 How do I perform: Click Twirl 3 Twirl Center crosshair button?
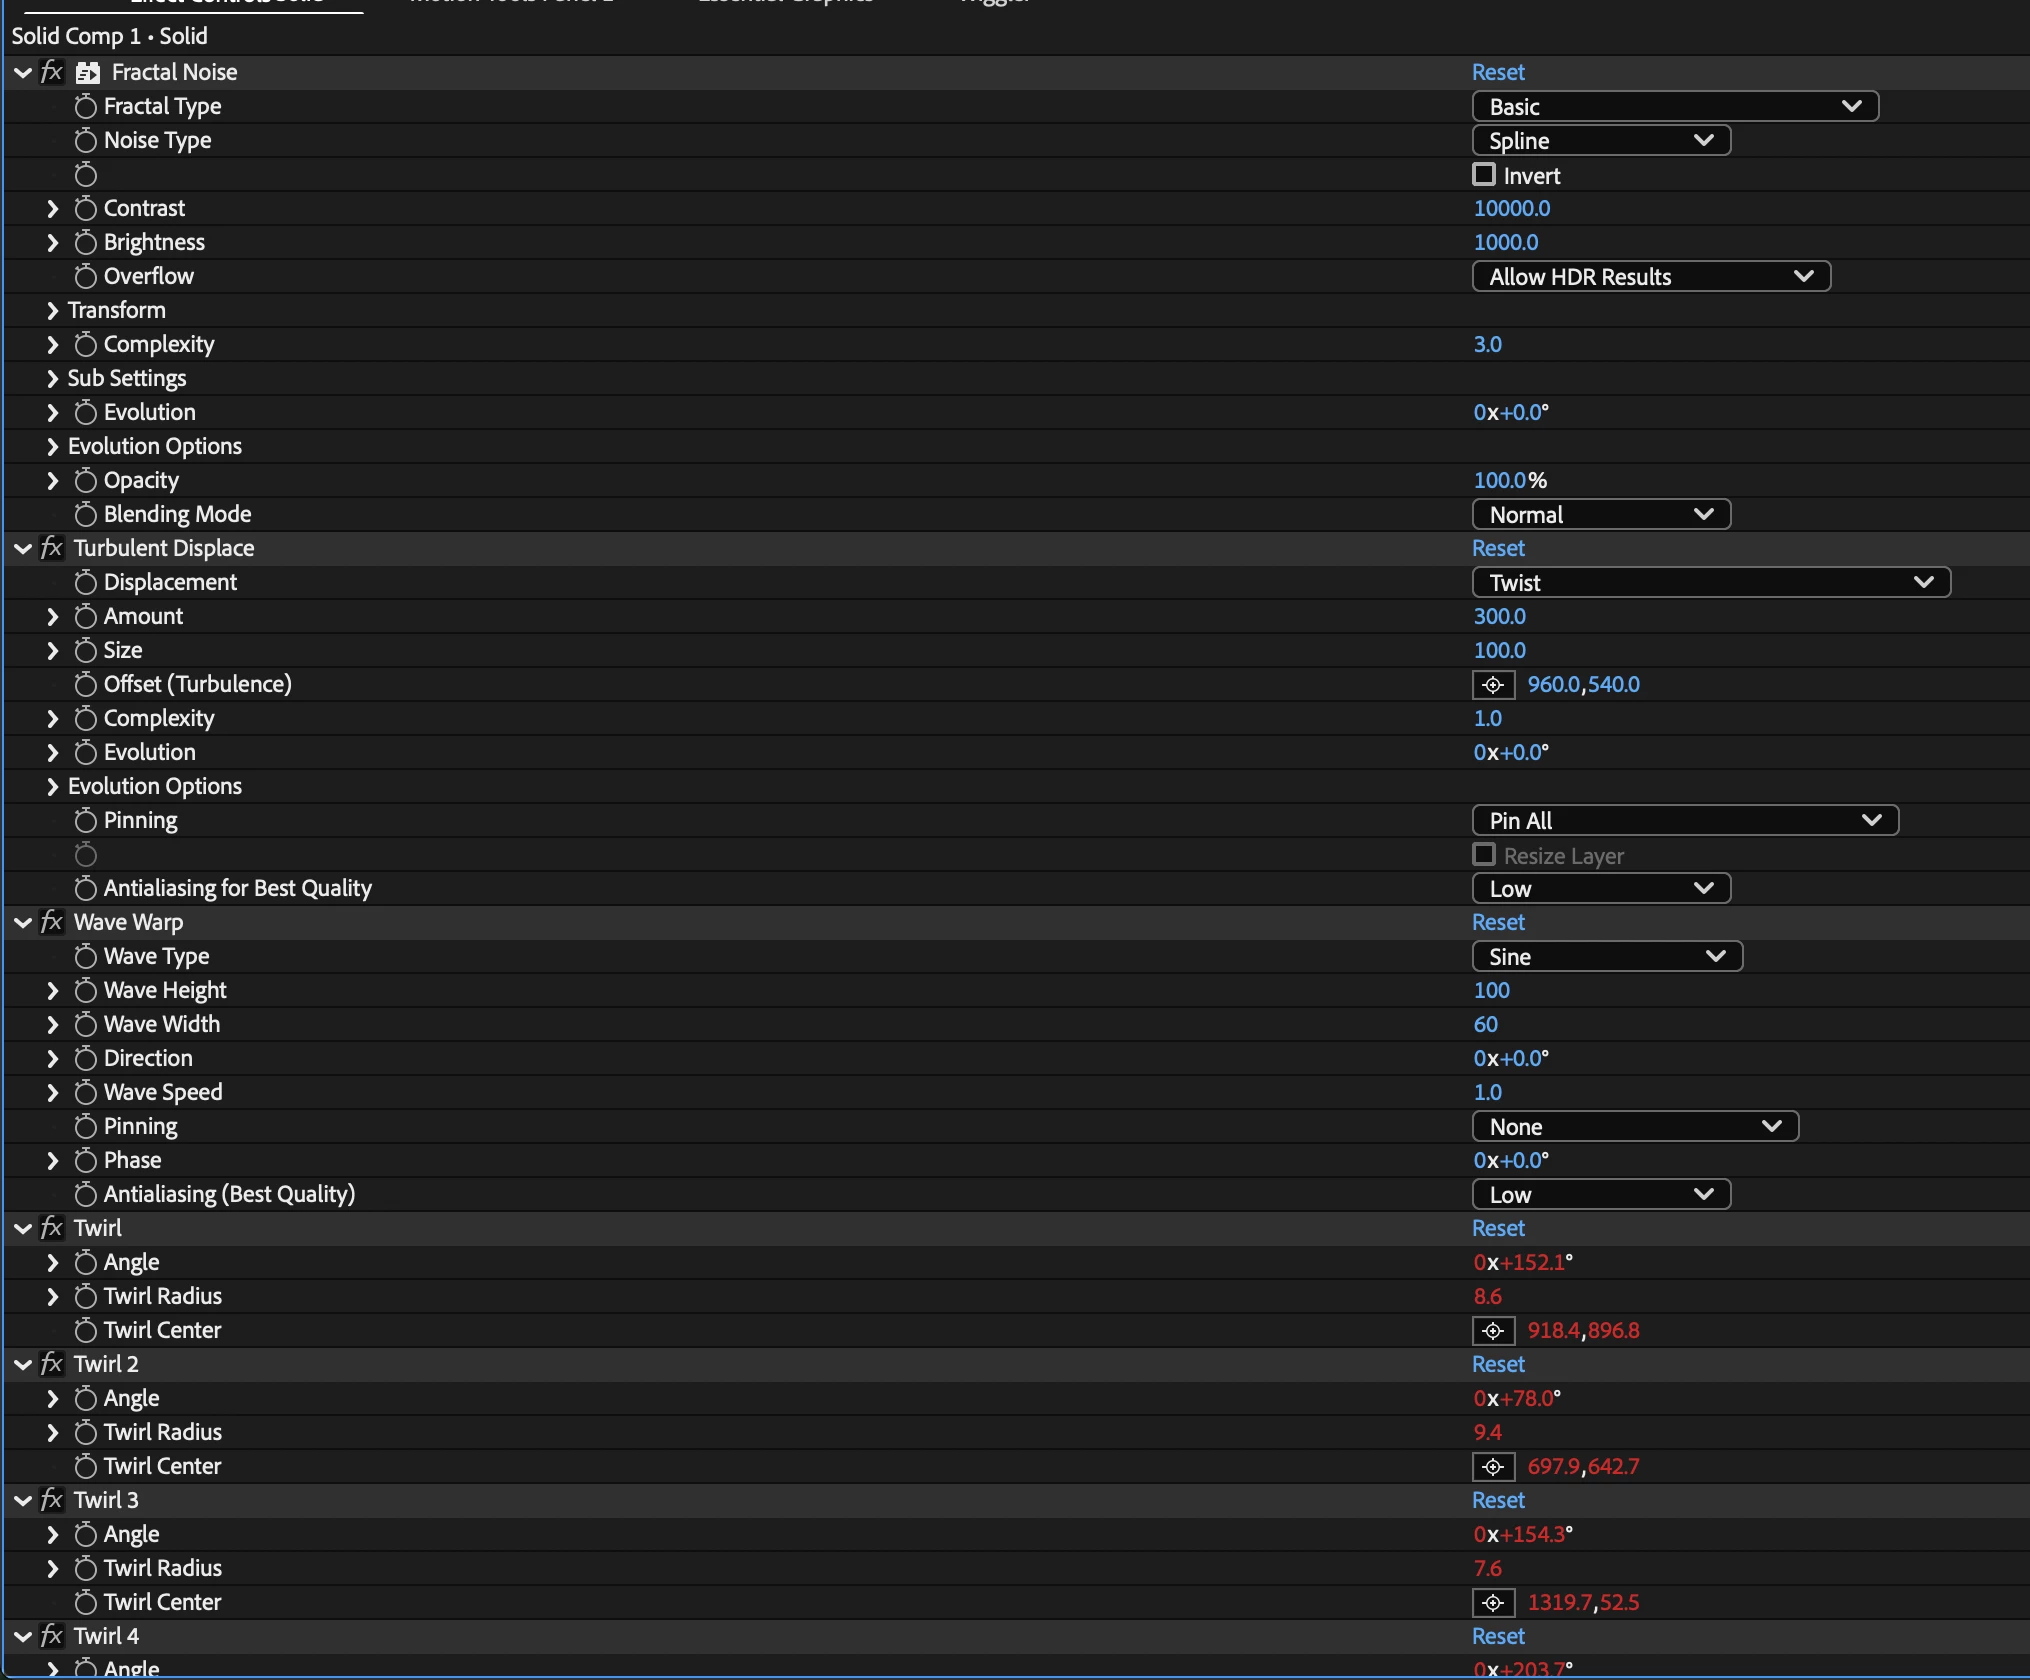pyautogui.click(x=1493, y=1603)
